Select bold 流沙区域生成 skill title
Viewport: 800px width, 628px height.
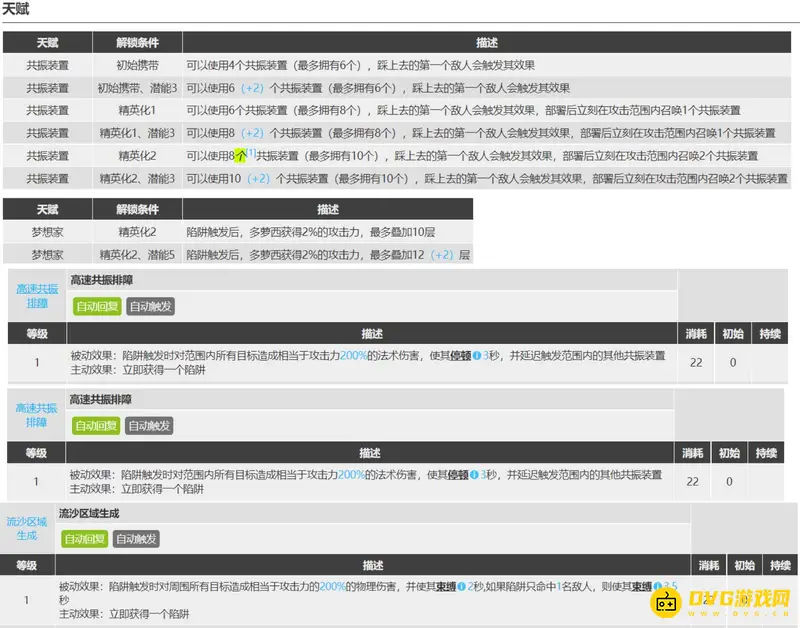click(x=89, y=513)
